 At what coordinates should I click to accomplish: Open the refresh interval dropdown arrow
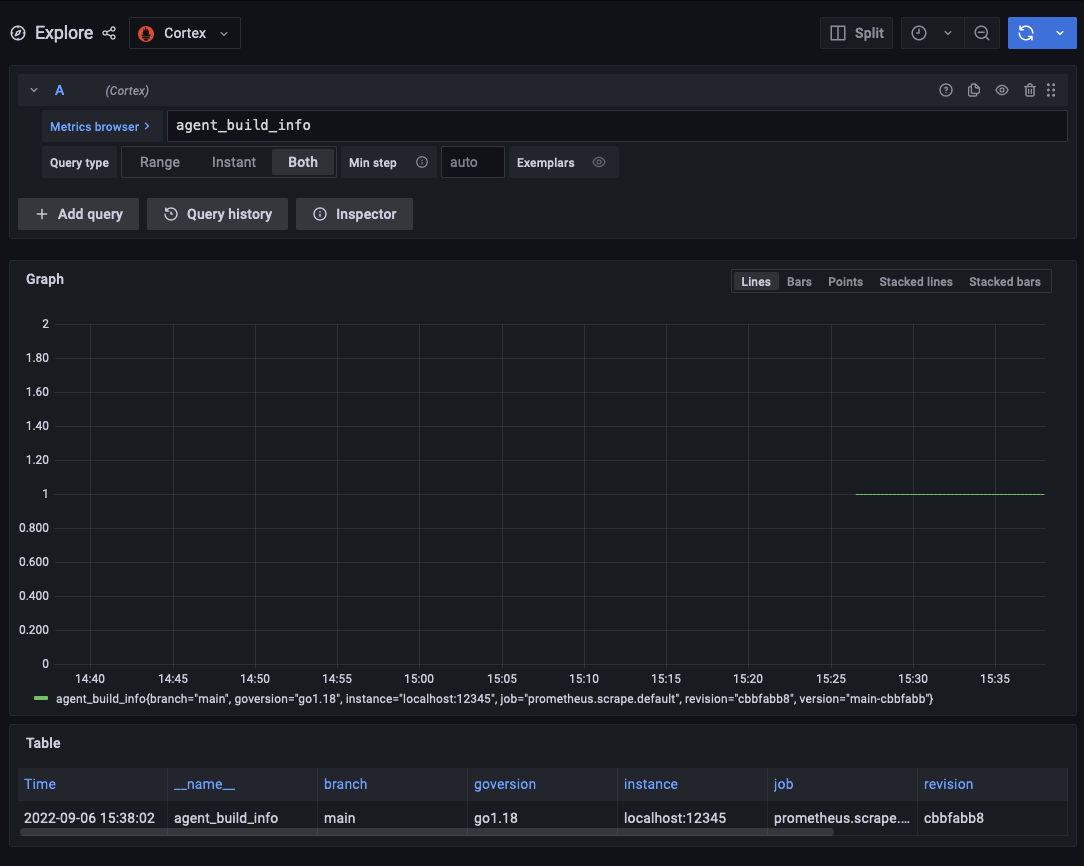[1061, 33]
